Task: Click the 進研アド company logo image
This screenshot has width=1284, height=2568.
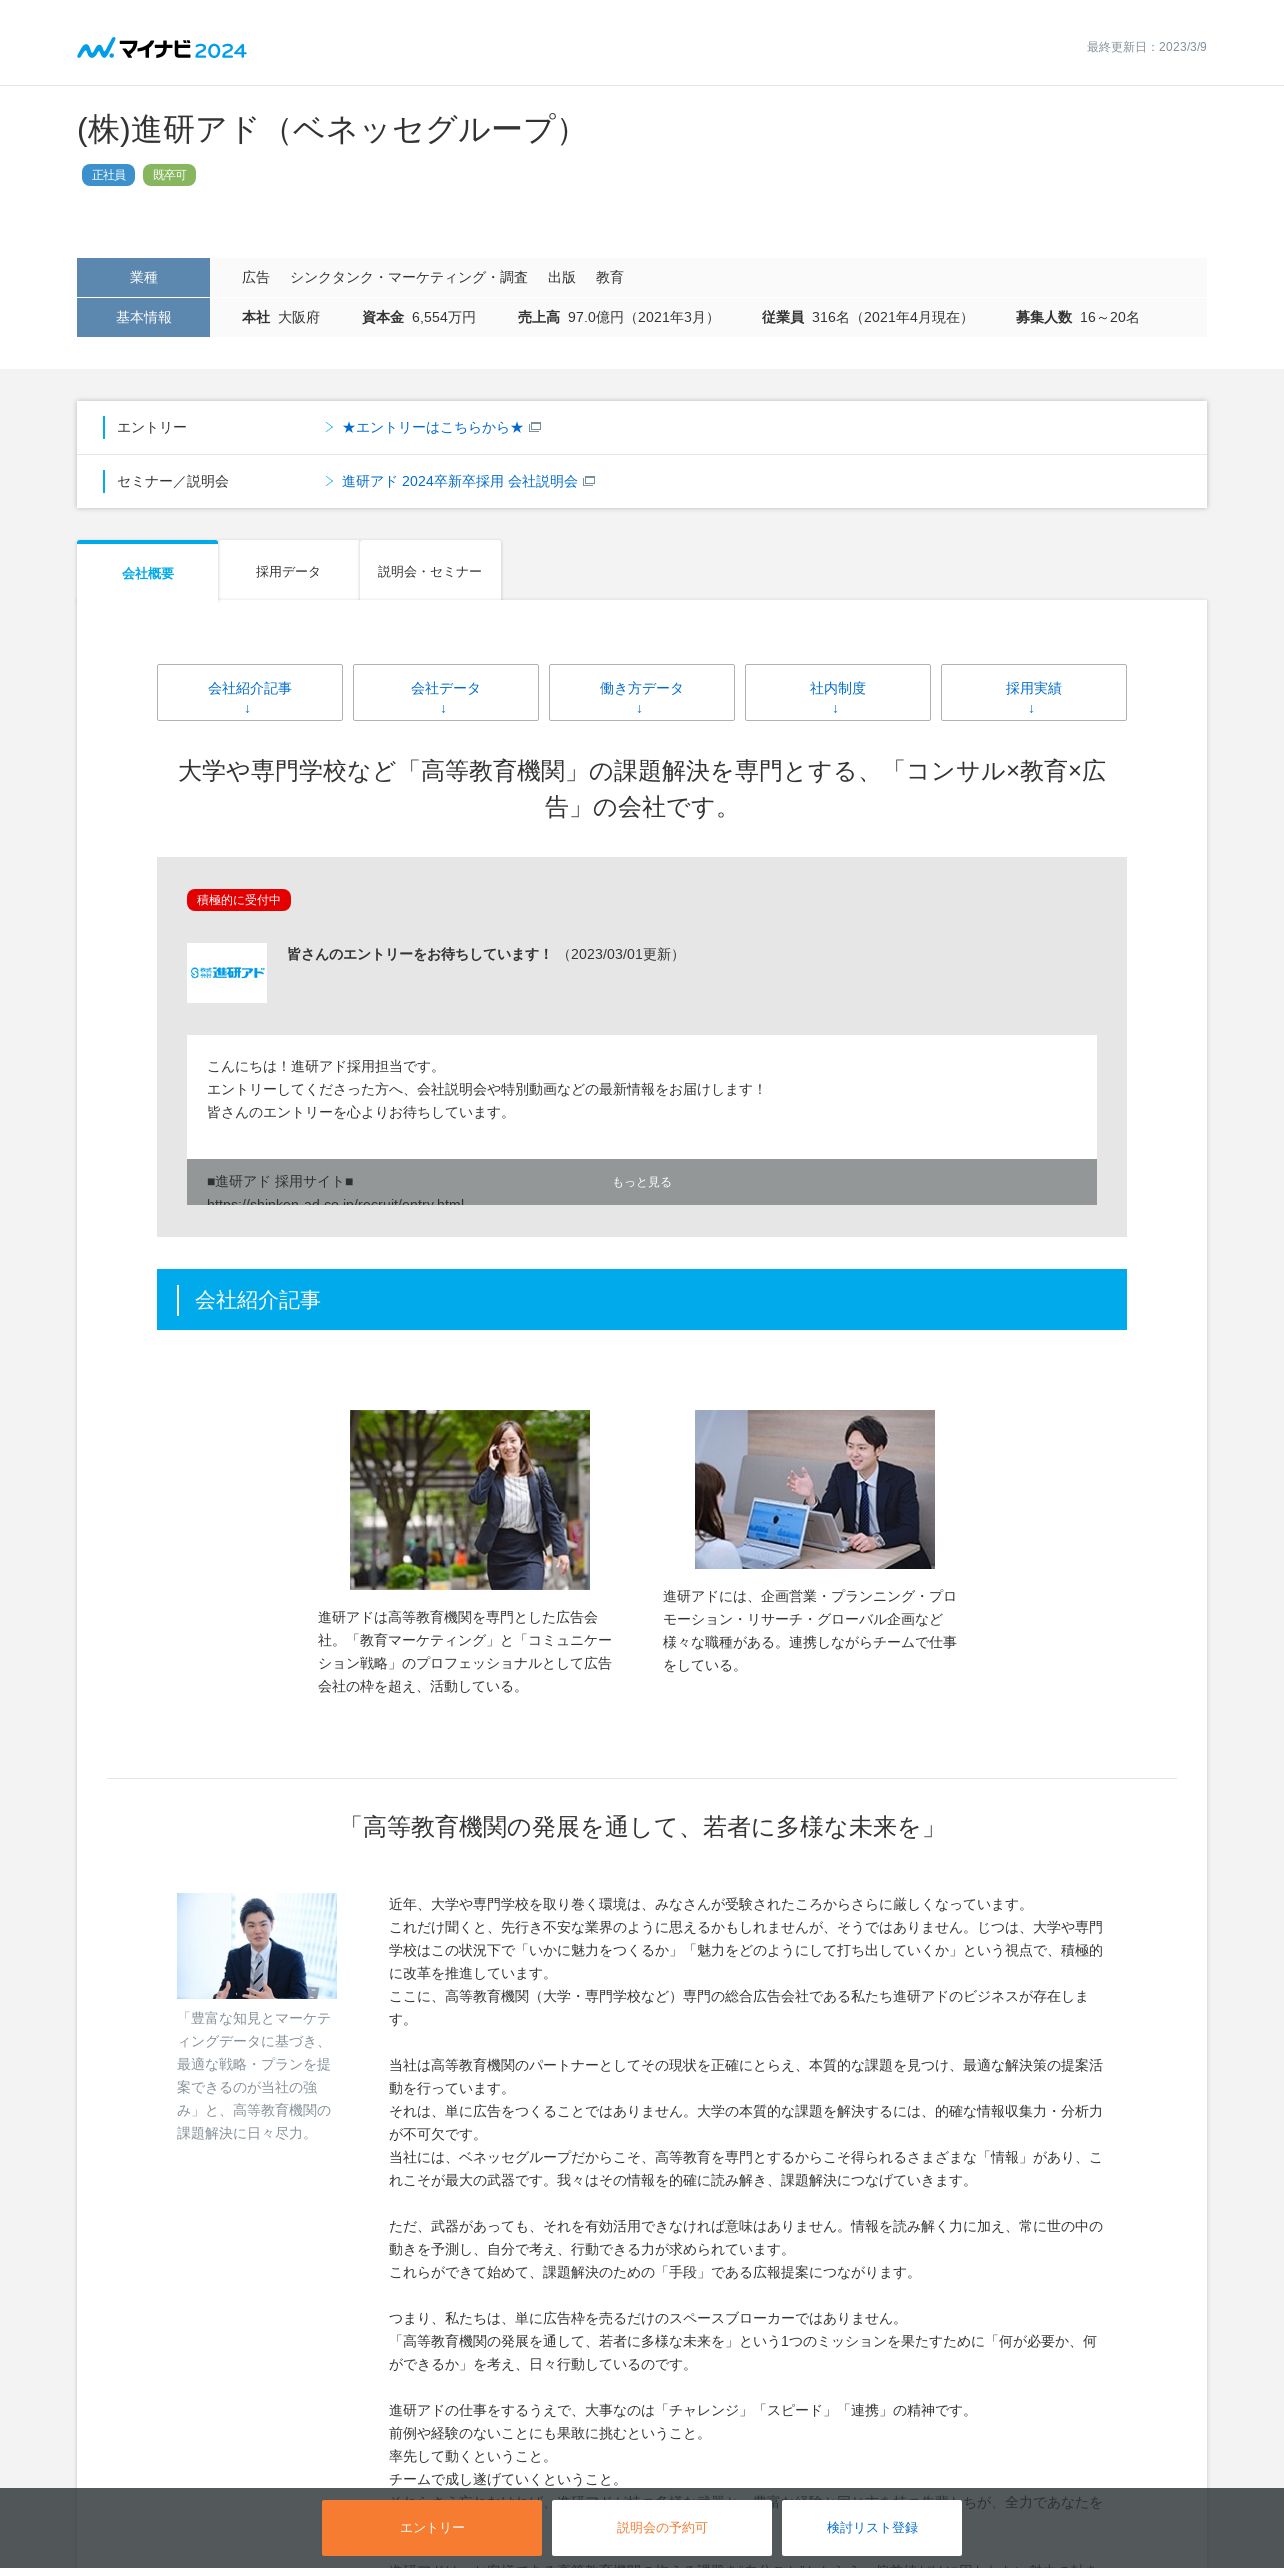Action: [227, 973]
